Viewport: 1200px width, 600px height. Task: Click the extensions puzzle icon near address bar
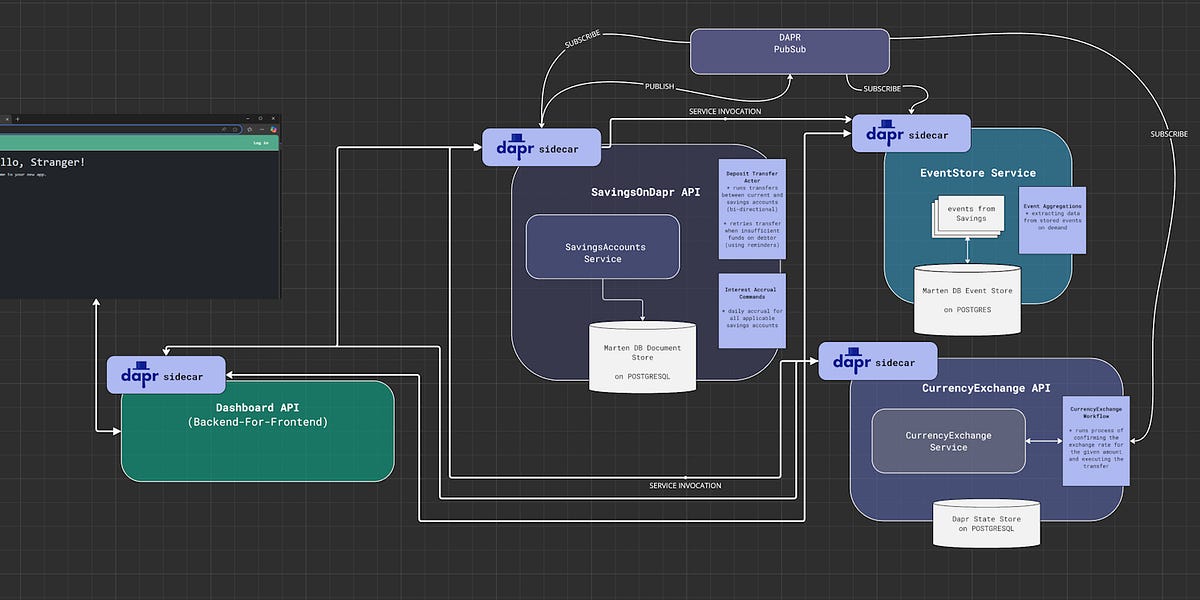[x=249, y=129]
